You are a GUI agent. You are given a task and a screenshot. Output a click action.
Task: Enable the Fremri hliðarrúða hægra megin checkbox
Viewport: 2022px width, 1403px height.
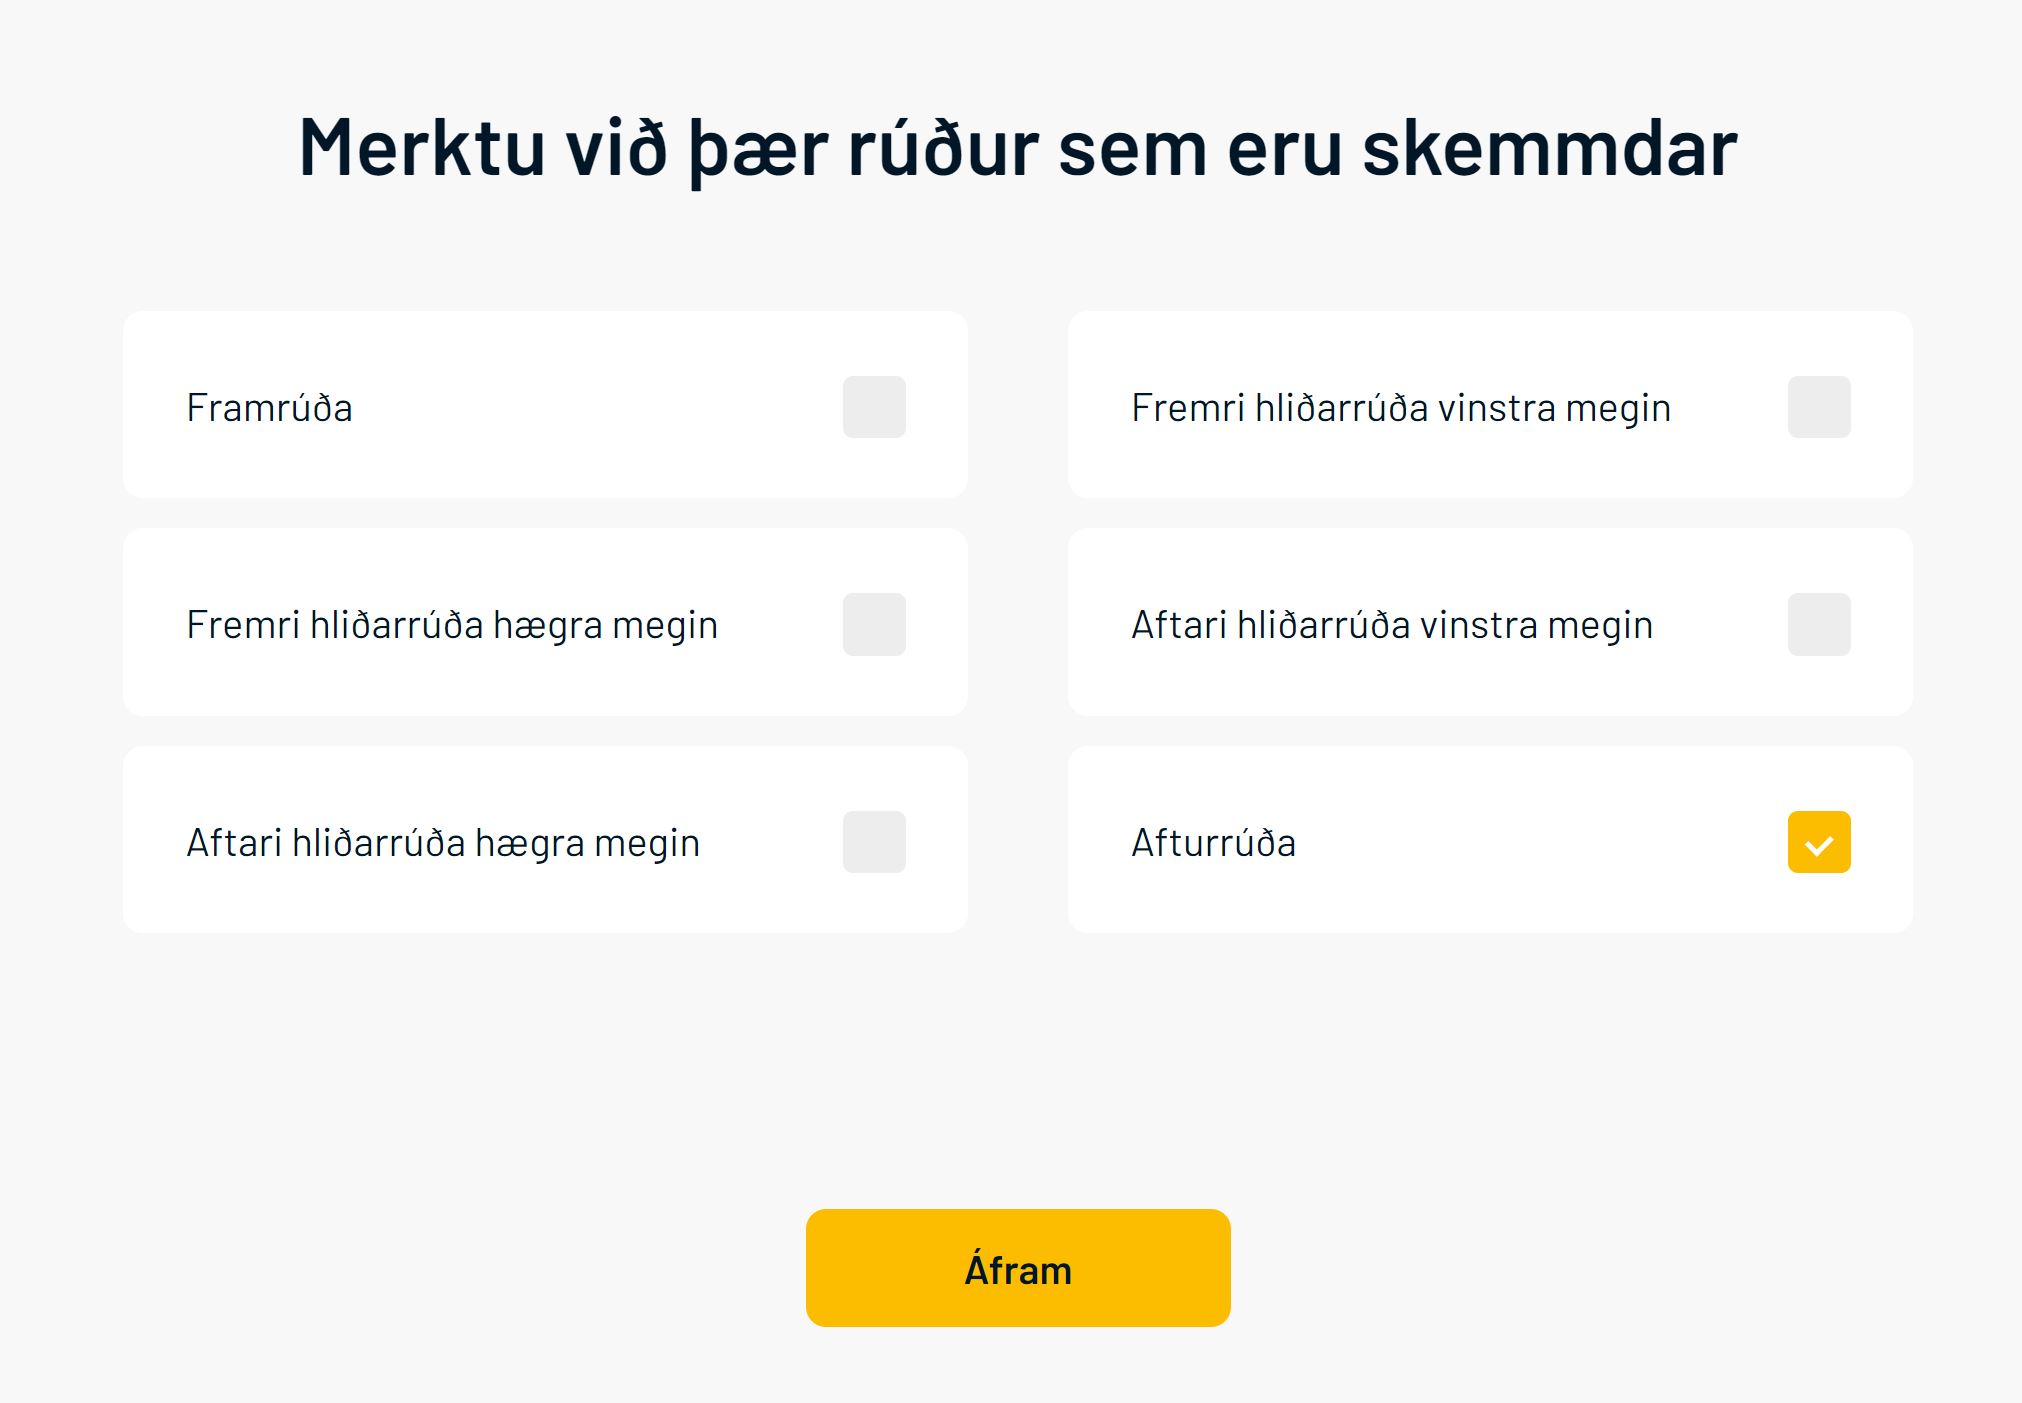874,624
